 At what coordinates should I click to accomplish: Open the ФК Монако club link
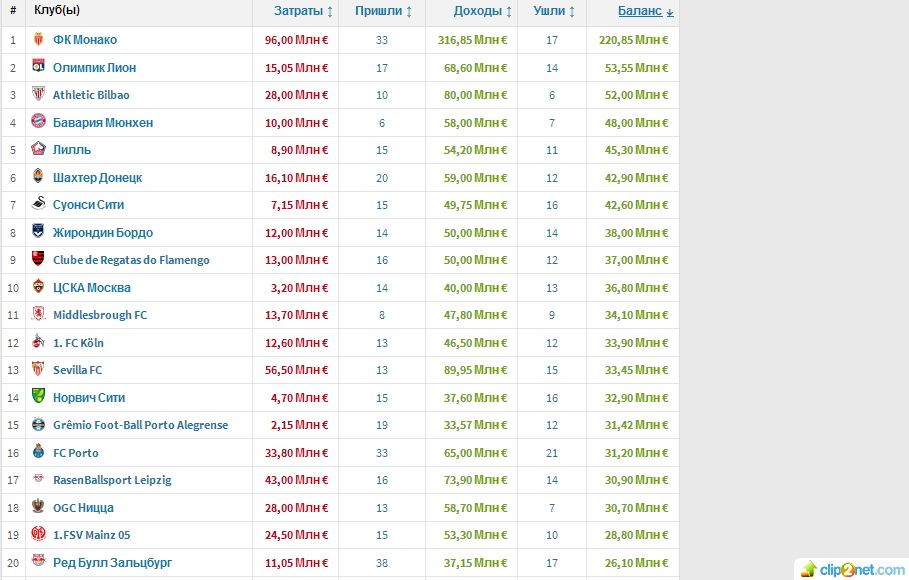(85, 40)
